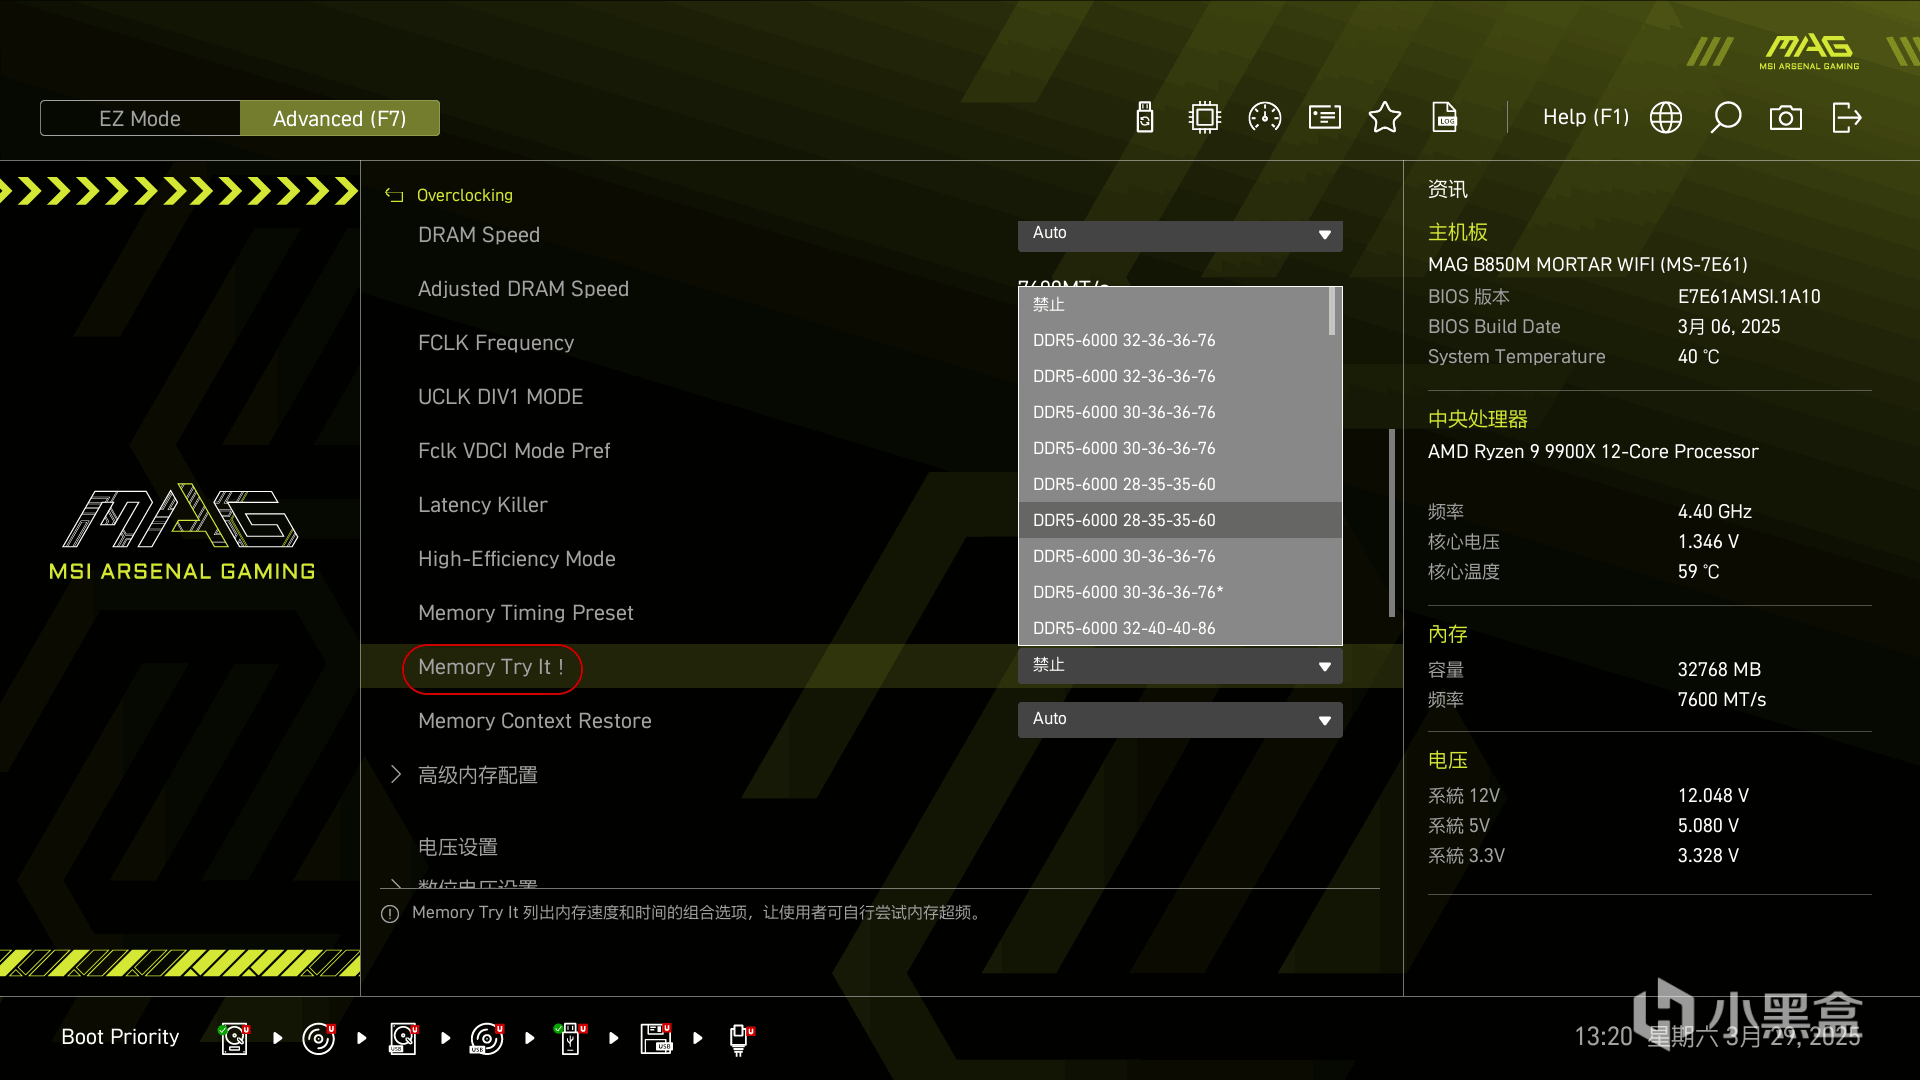The width and height of the screenshot is (1920, 1080).
Task: Click first boot priority device icon
Action: [235, 1038]
